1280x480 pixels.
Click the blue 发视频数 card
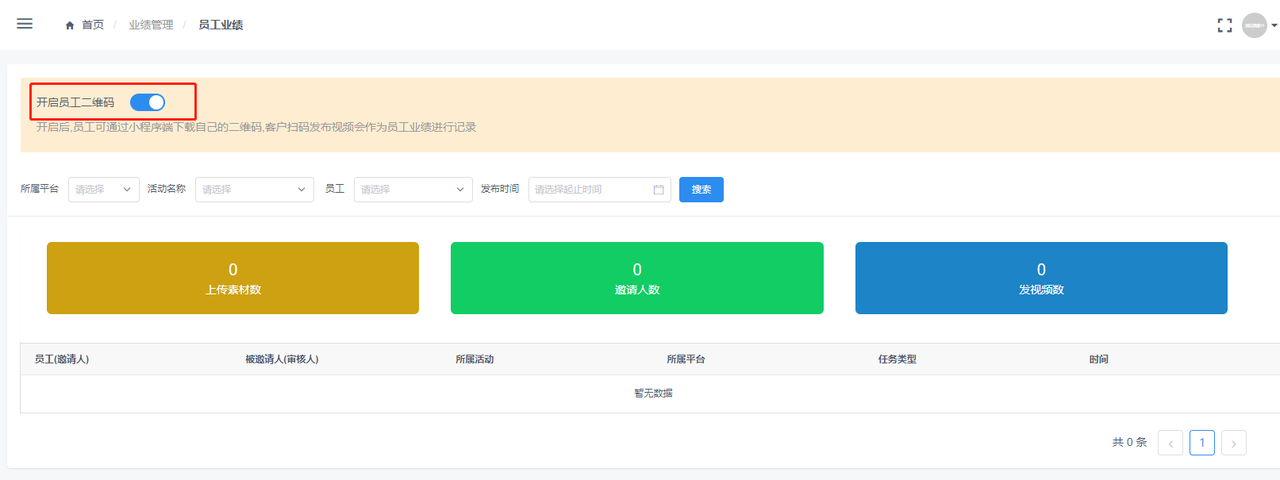[1041, 278]
